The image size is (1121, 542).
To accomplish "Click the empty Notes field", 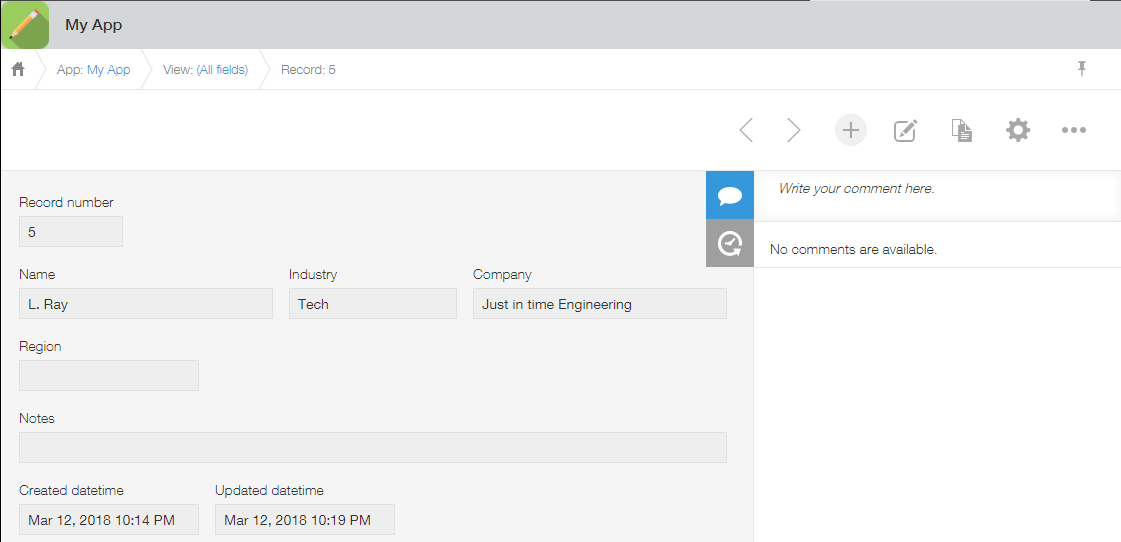I will pos(372,448).
